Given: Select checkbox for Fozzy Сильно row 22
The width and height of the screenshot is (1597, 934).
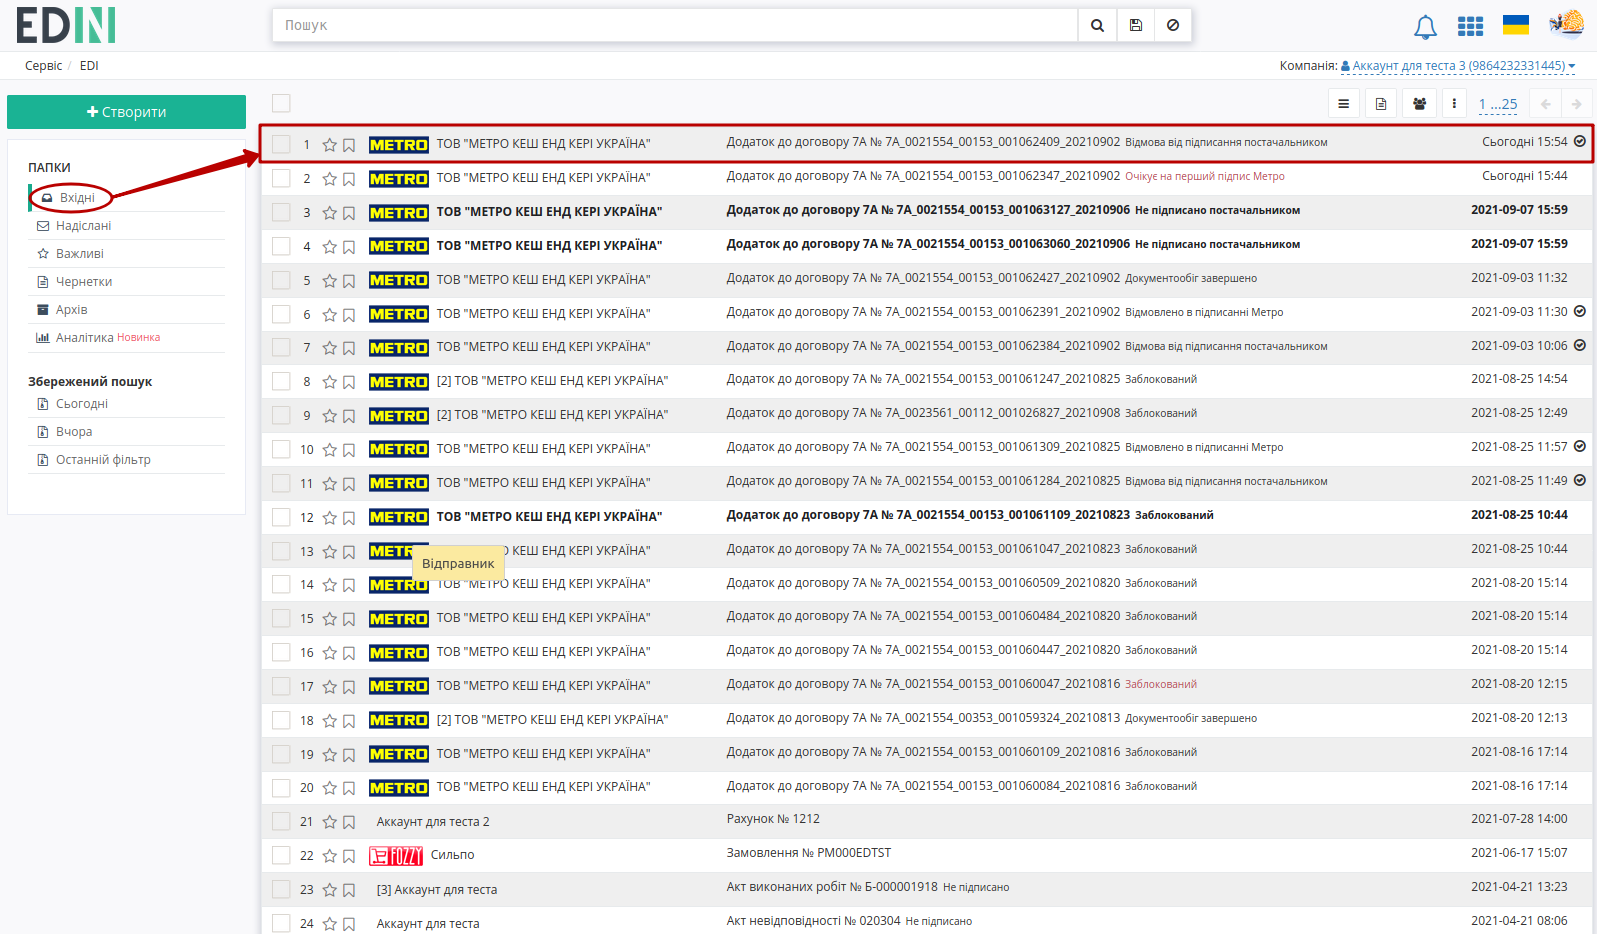Looking at the screenshot, I should 281,855.
